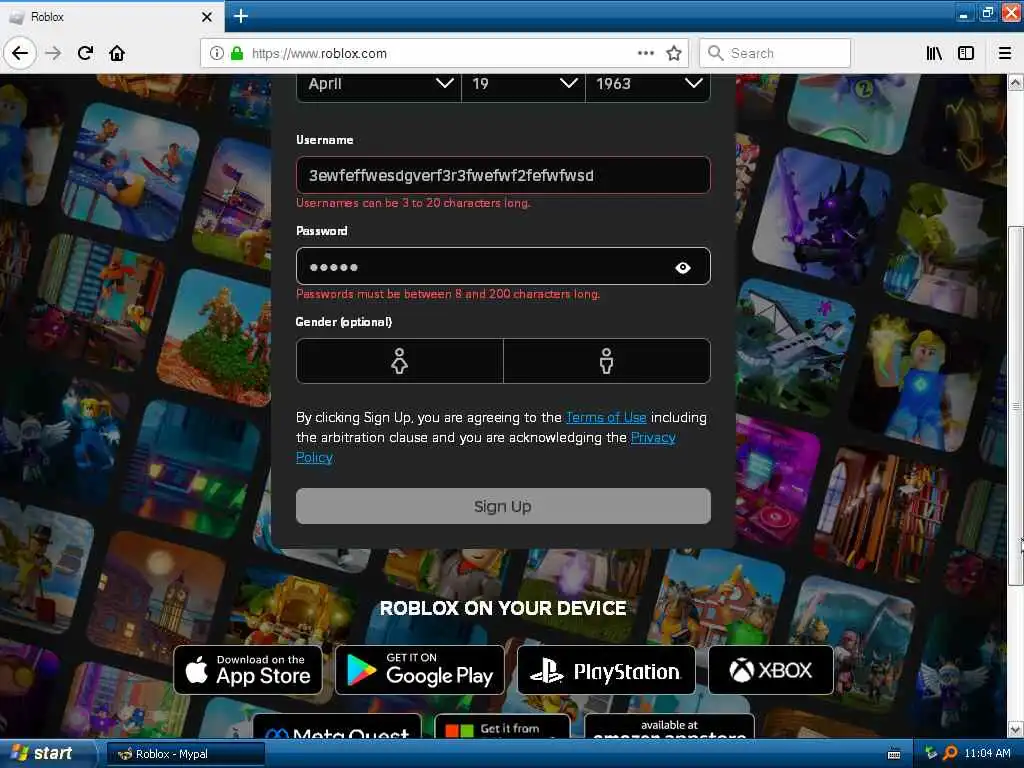Click the Sign Up button
Viewport: 1024px width, 768px height.
coord(503,506)
